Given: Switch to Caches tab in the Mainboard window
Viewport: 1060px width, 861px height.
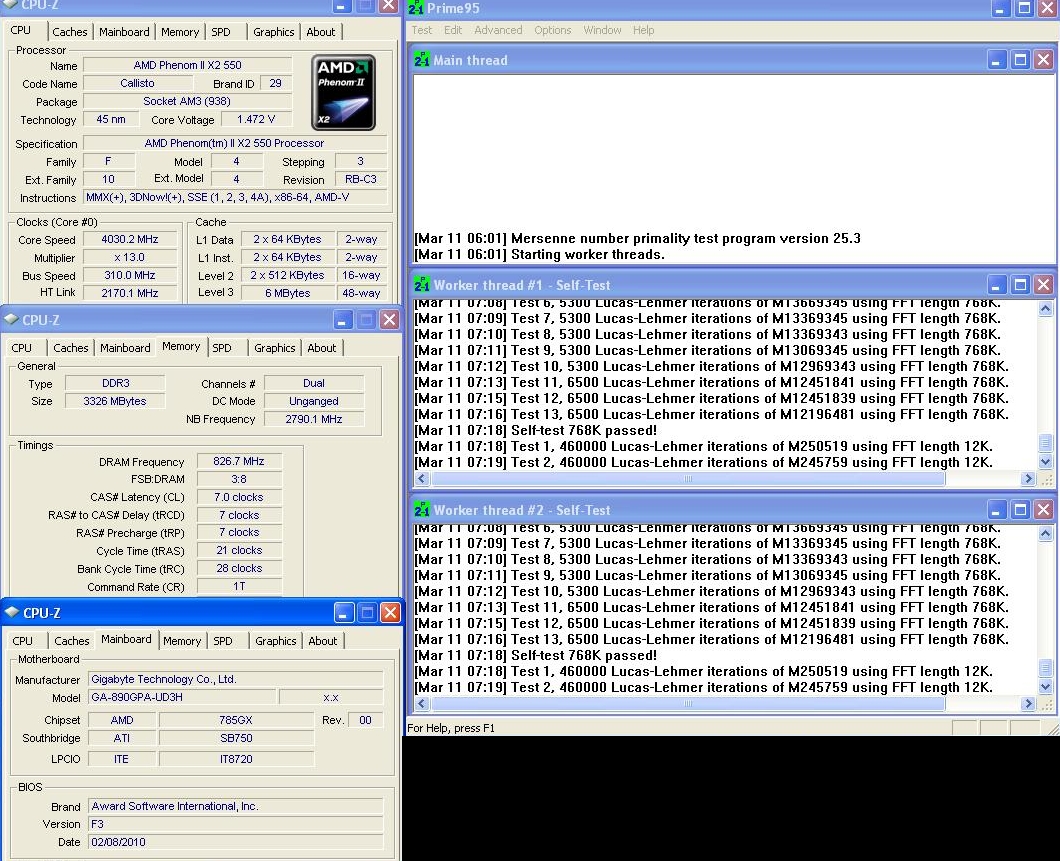Looking at the screenshot, I should (71, 641).
